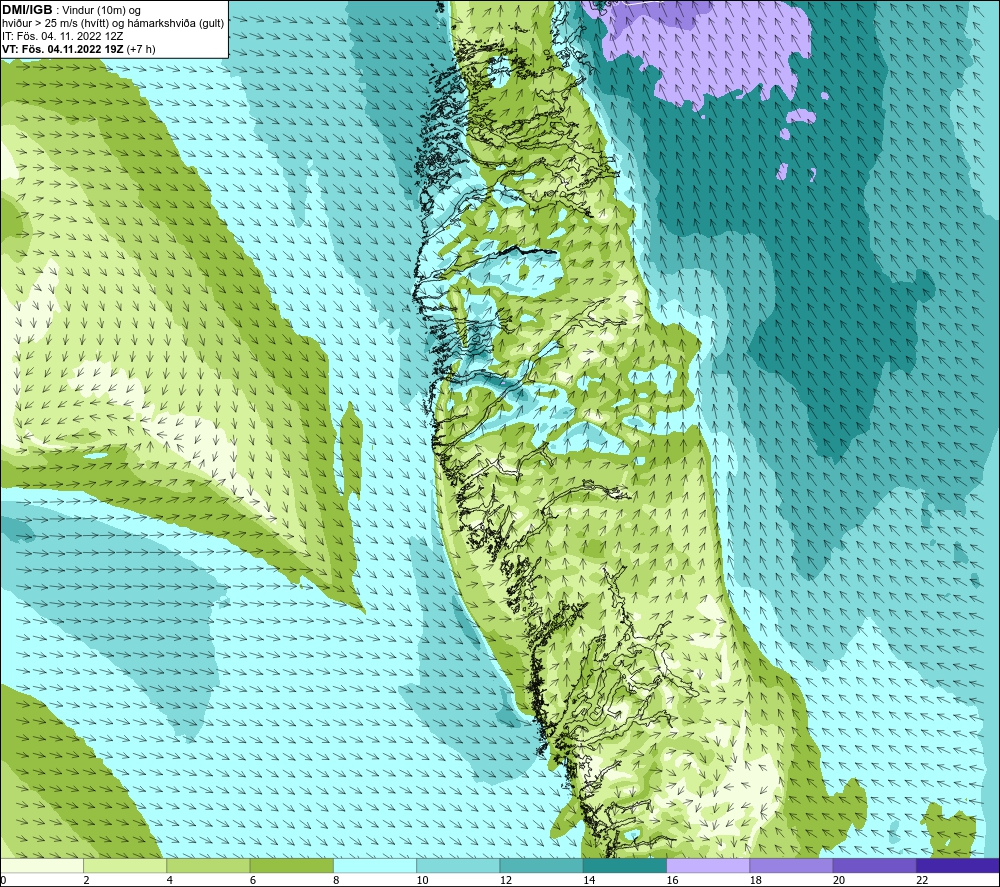Viewport: 1000px width, 887px height.
Task: Click the legend scale label '2'
Action: (x=86, y=880)
